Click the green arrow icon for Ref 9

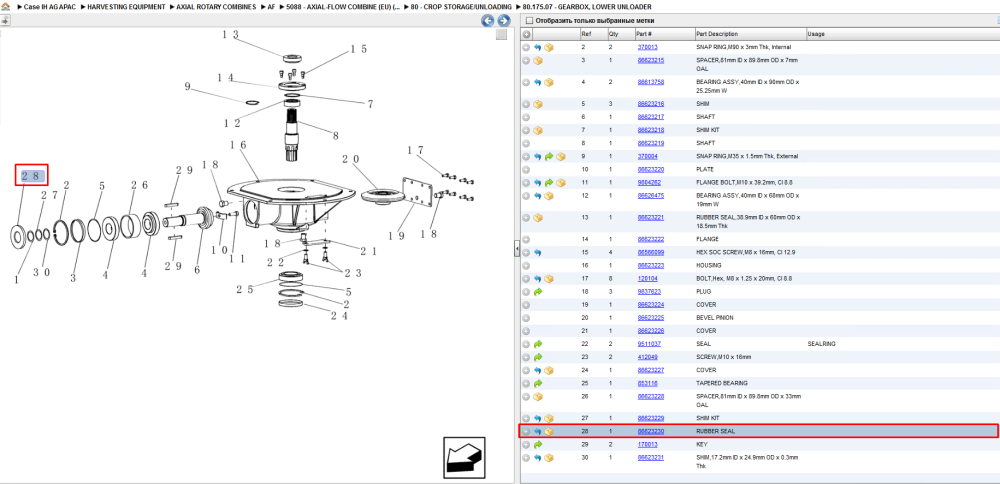coord(548,156)
